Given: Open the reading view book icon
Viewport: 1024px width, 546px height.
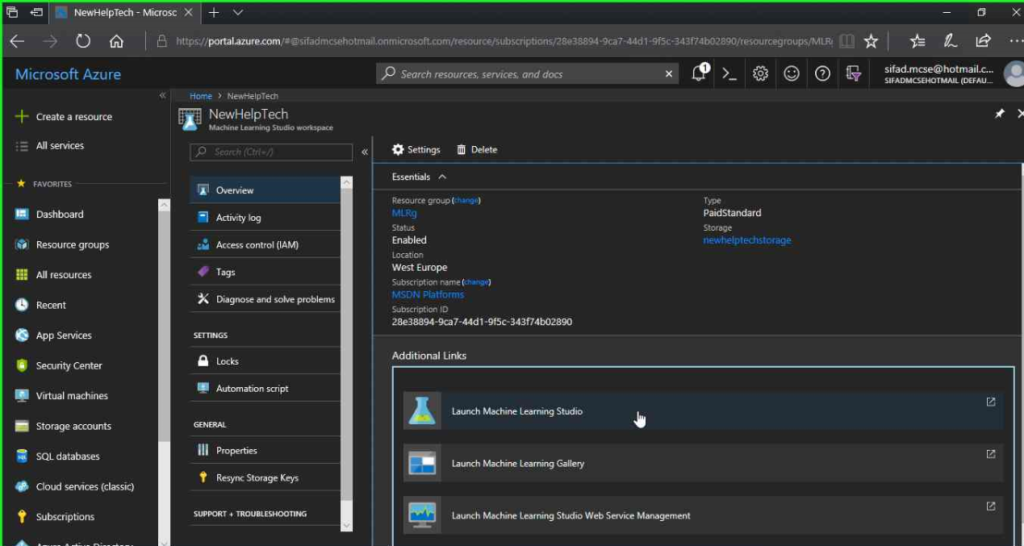Looking at the screenshot, I should pos(846,41).
